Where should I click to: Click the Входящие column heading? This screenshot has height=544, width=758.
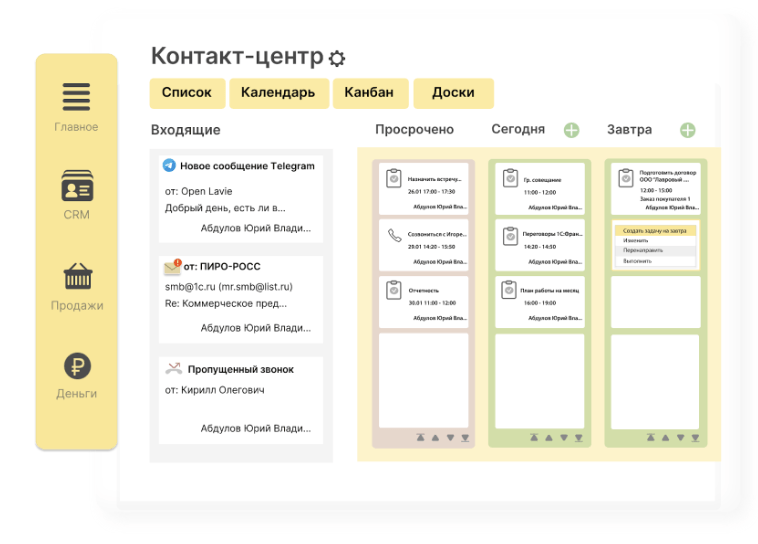click(x=186, y=130)
